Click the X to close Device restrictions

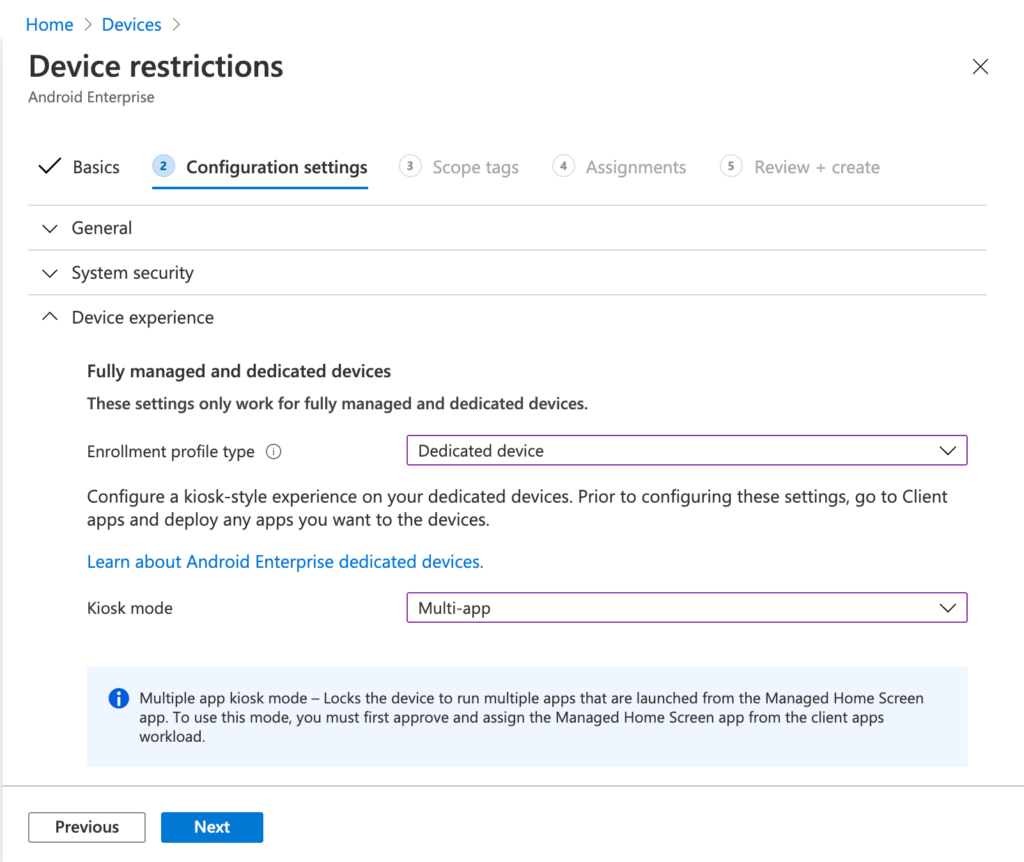[980, 66]
